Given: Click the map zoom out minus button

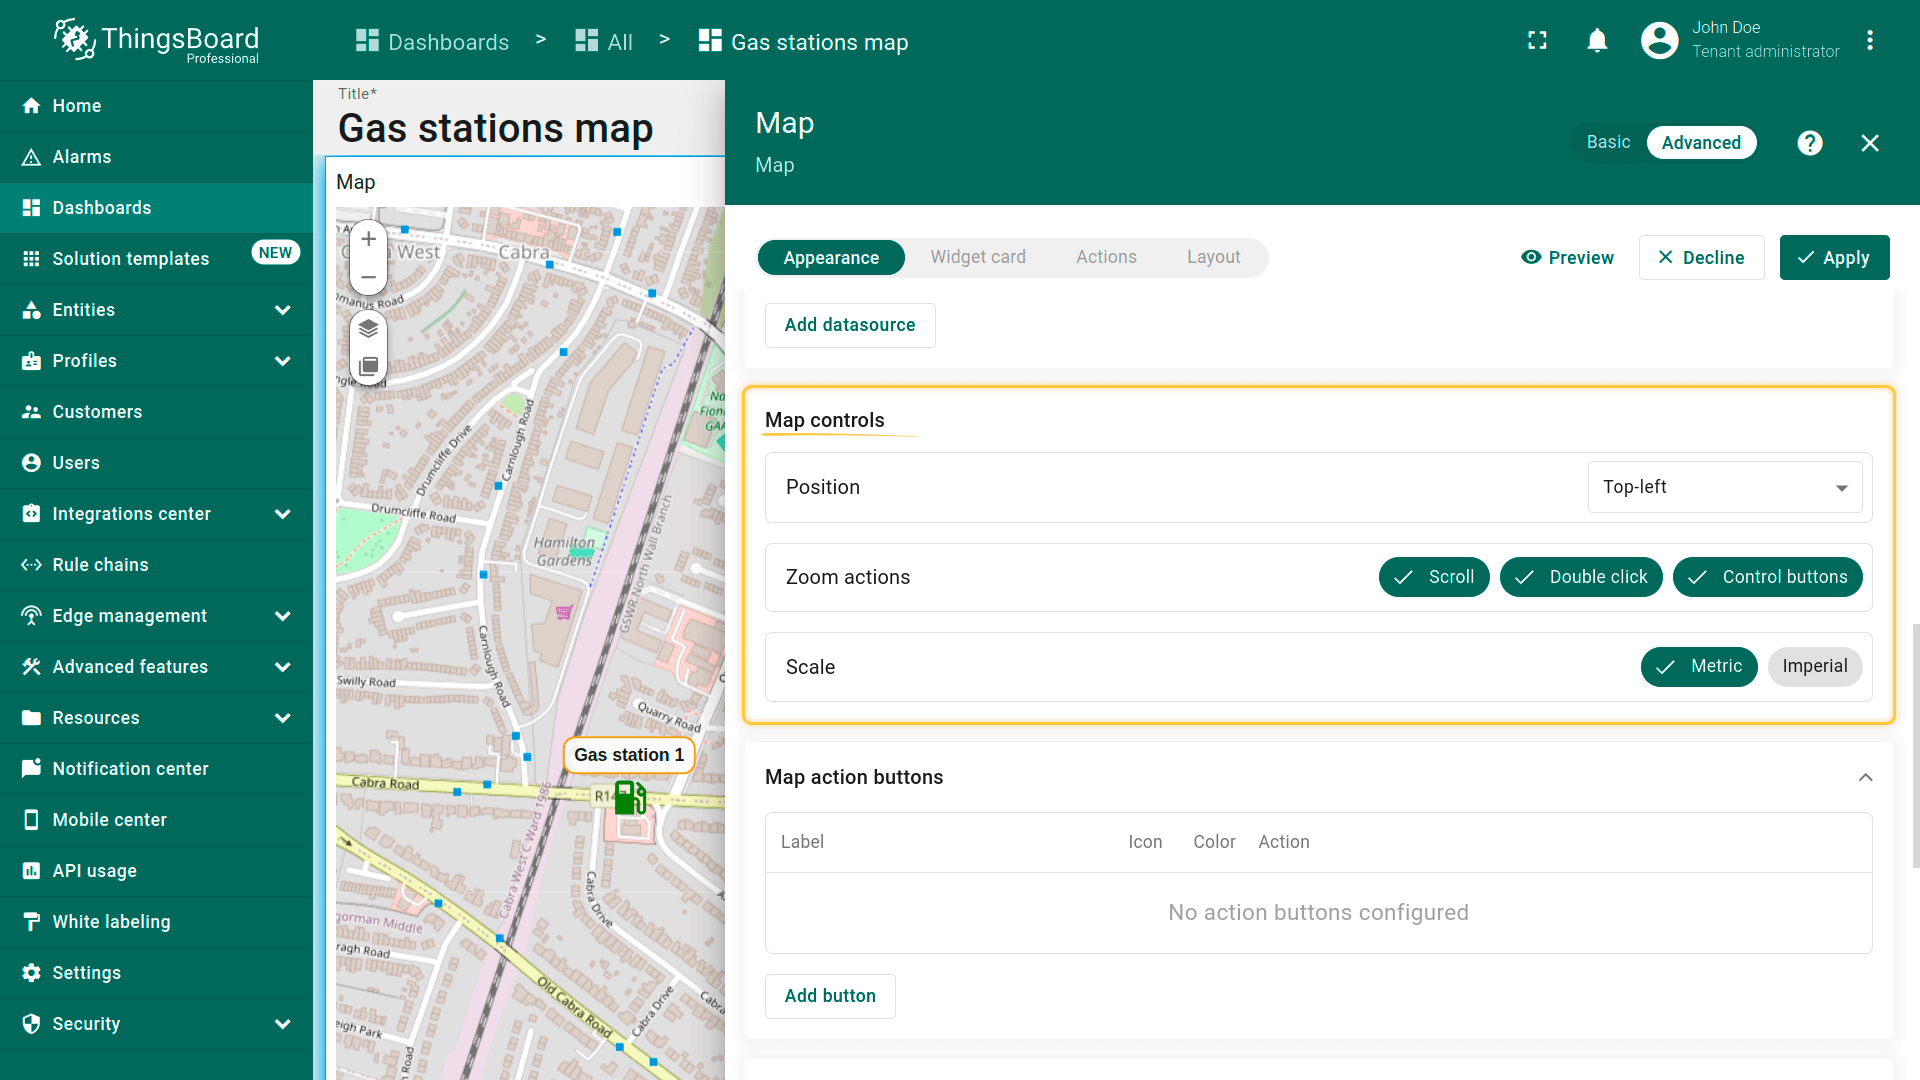Looking at the screenshot, I should pyautogui.click(x=368, y=277).
